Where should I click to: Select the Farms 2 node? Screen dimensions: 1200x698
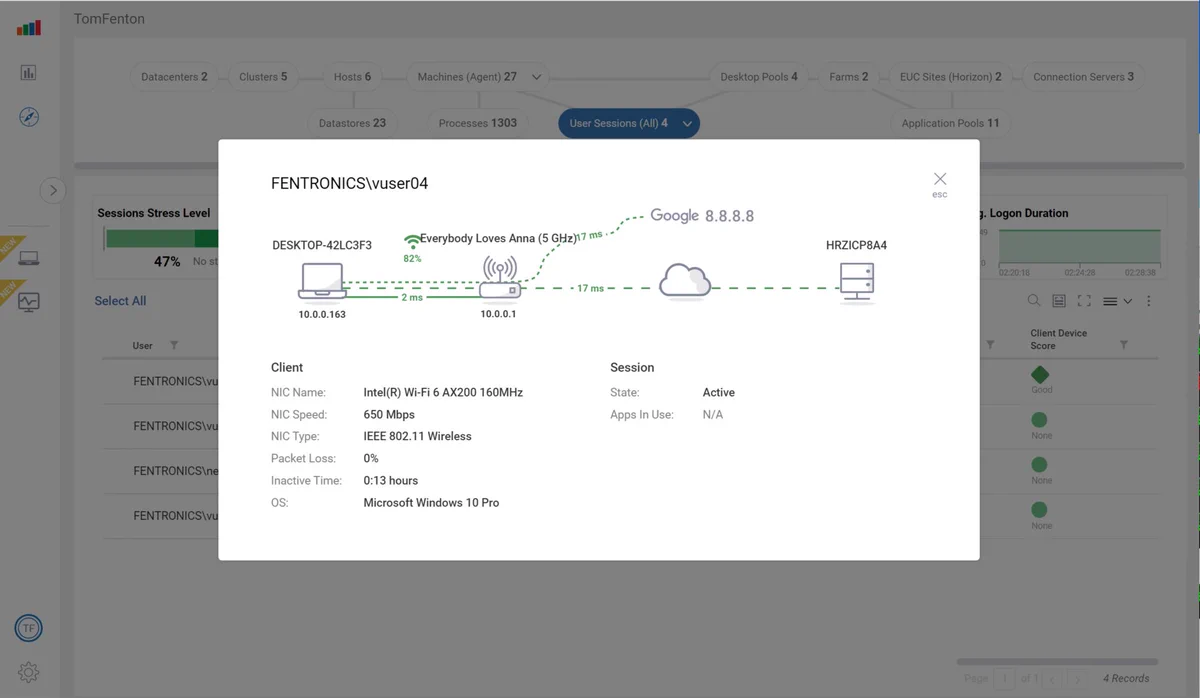tap(848, 76)
